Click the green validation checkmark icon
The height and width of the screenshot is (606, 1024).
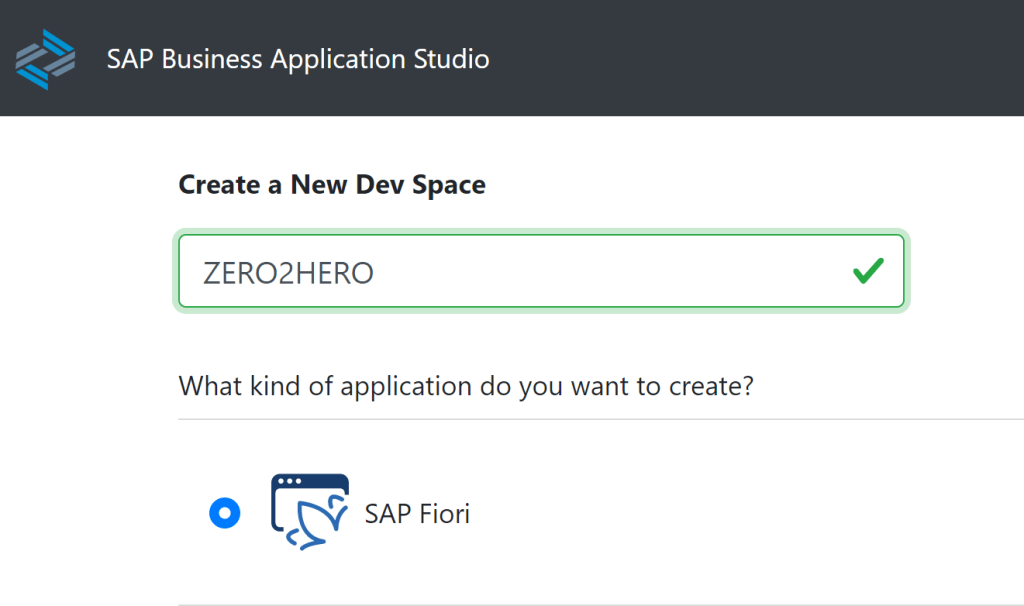tap(868, 271)
